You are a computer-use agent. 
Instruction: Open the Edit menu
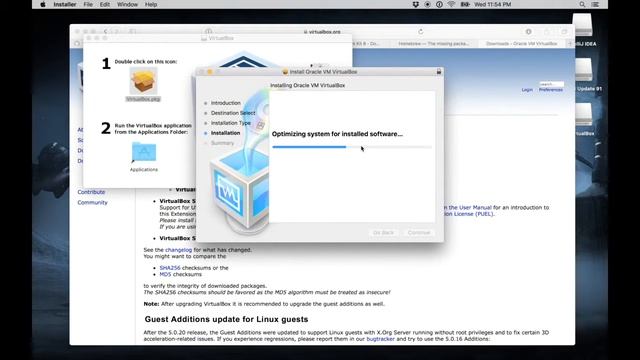[x=105, y=4]
